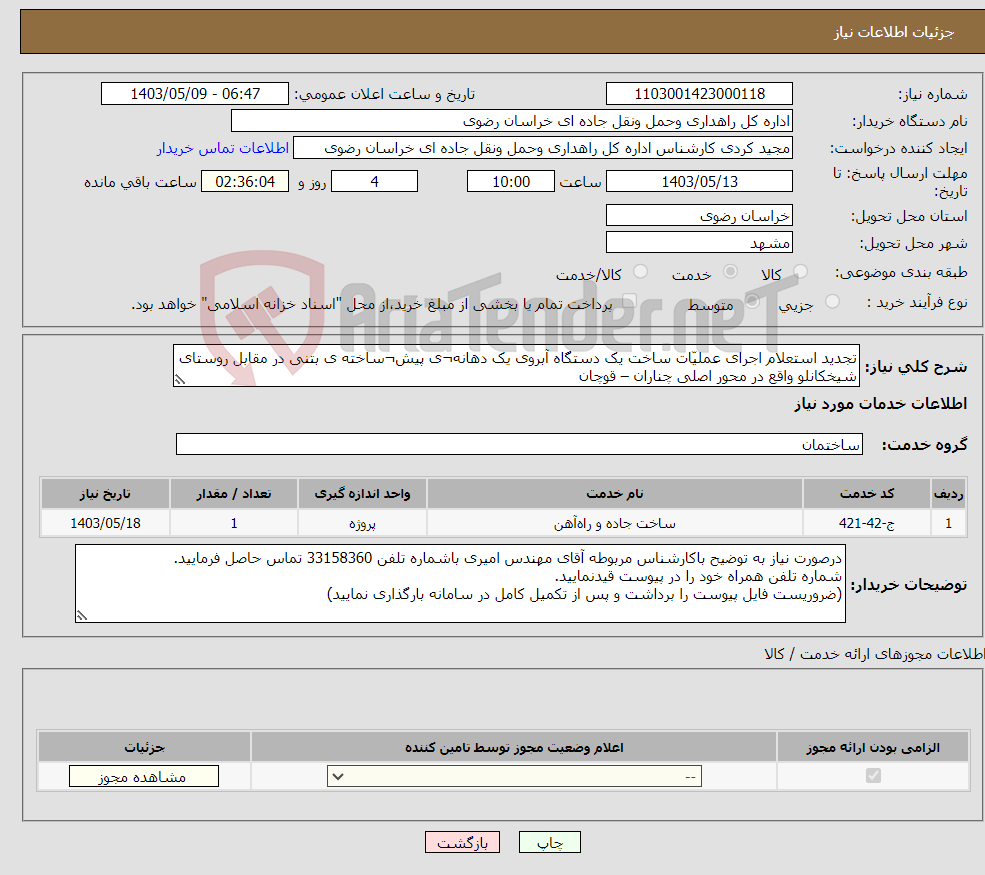Click service name cell ساخت جاده و راه‌آهن
The width and height of the screenshot is (985, 875).
click(615, 523)
